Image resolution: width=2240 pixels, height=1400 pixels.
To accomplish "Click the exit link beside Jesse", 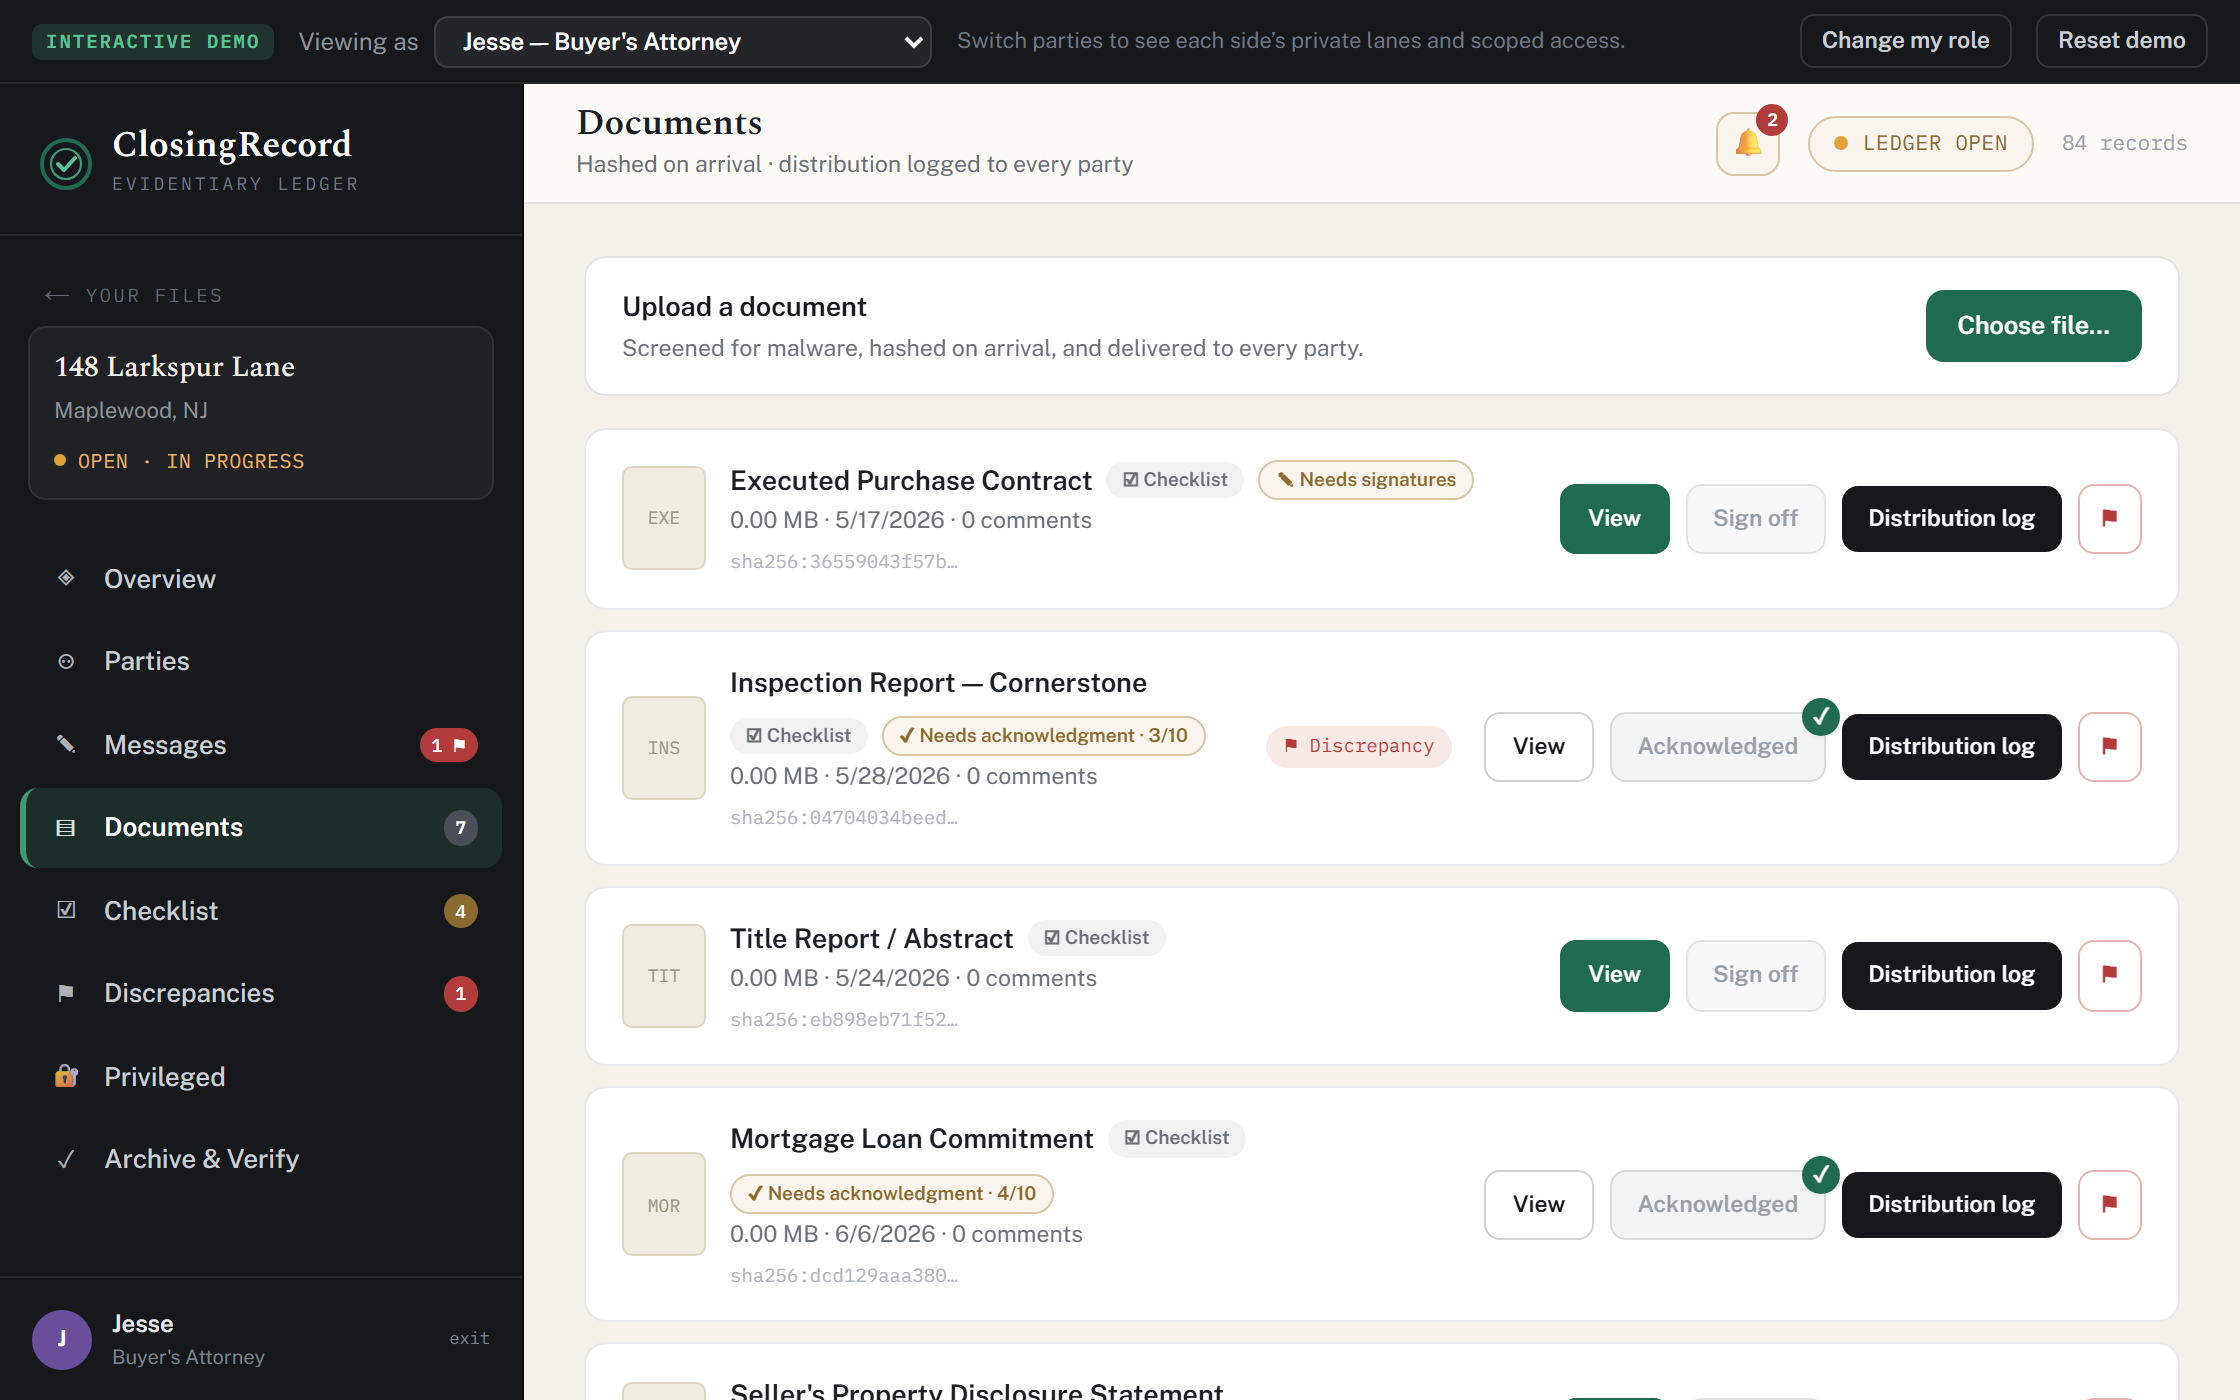I will tap(469, 1338).
